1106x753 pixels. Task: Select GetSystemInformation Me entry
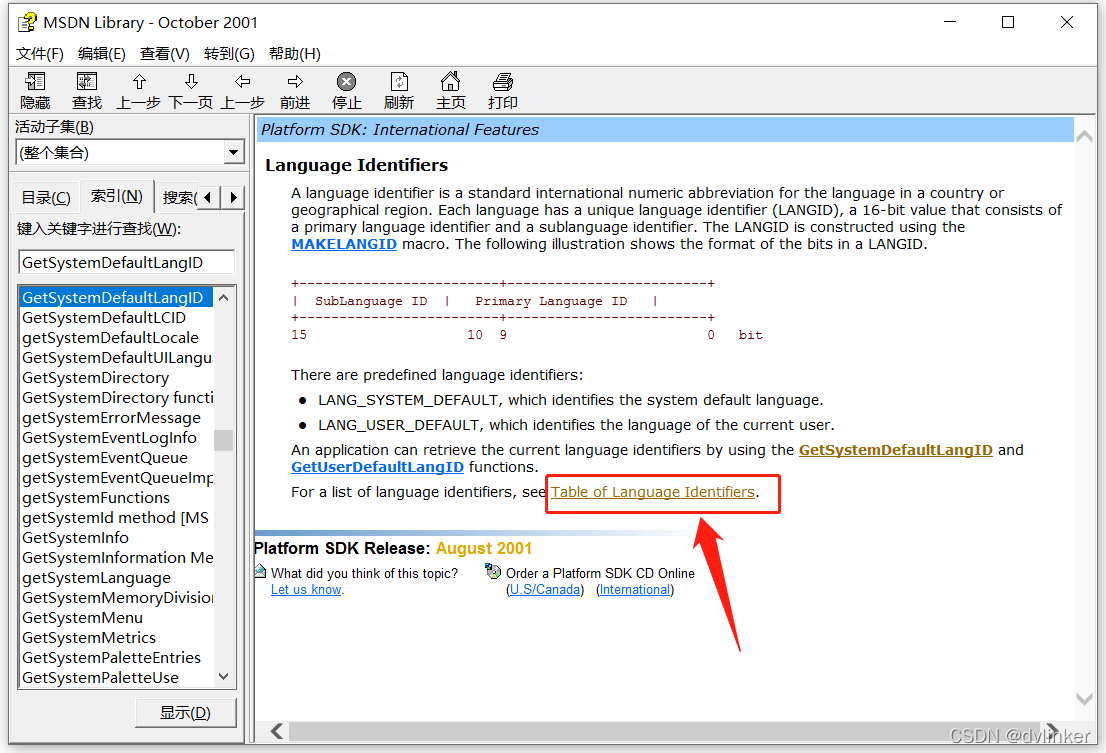click(116, 558)
